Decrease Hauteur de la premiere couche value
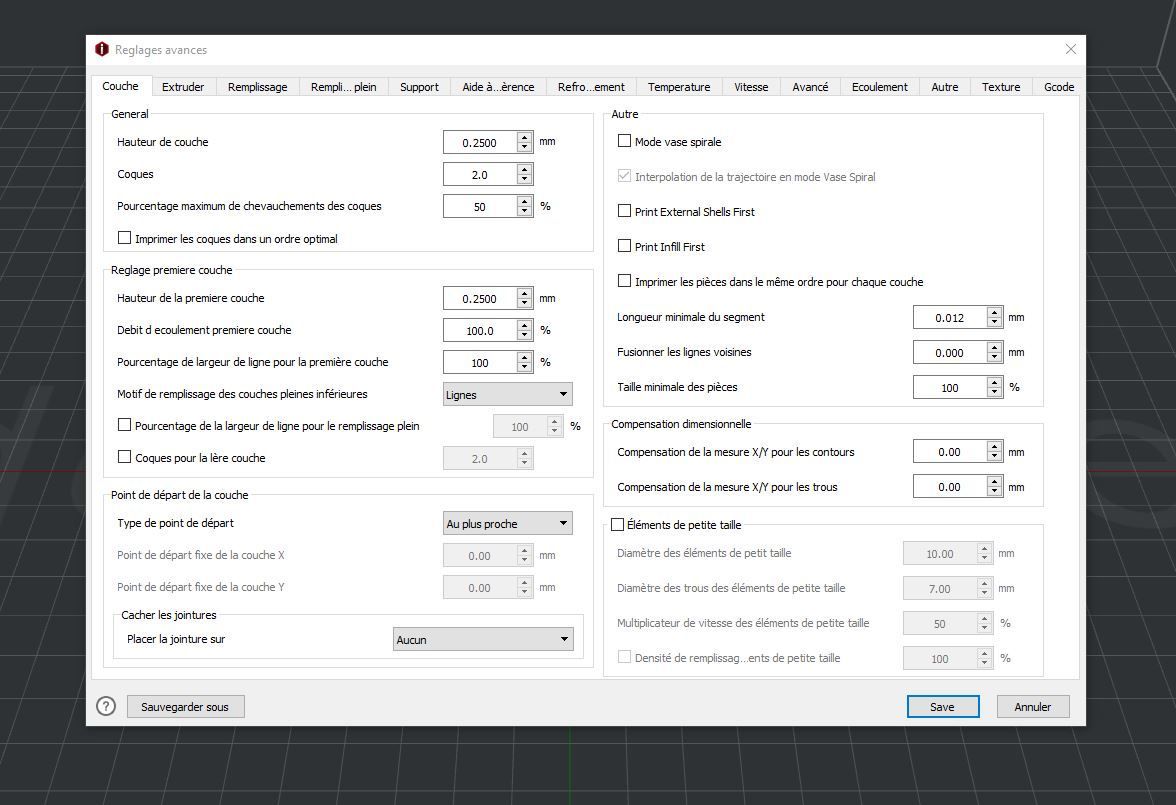Viewport: 1176px width, 805px height. [525, 303]
